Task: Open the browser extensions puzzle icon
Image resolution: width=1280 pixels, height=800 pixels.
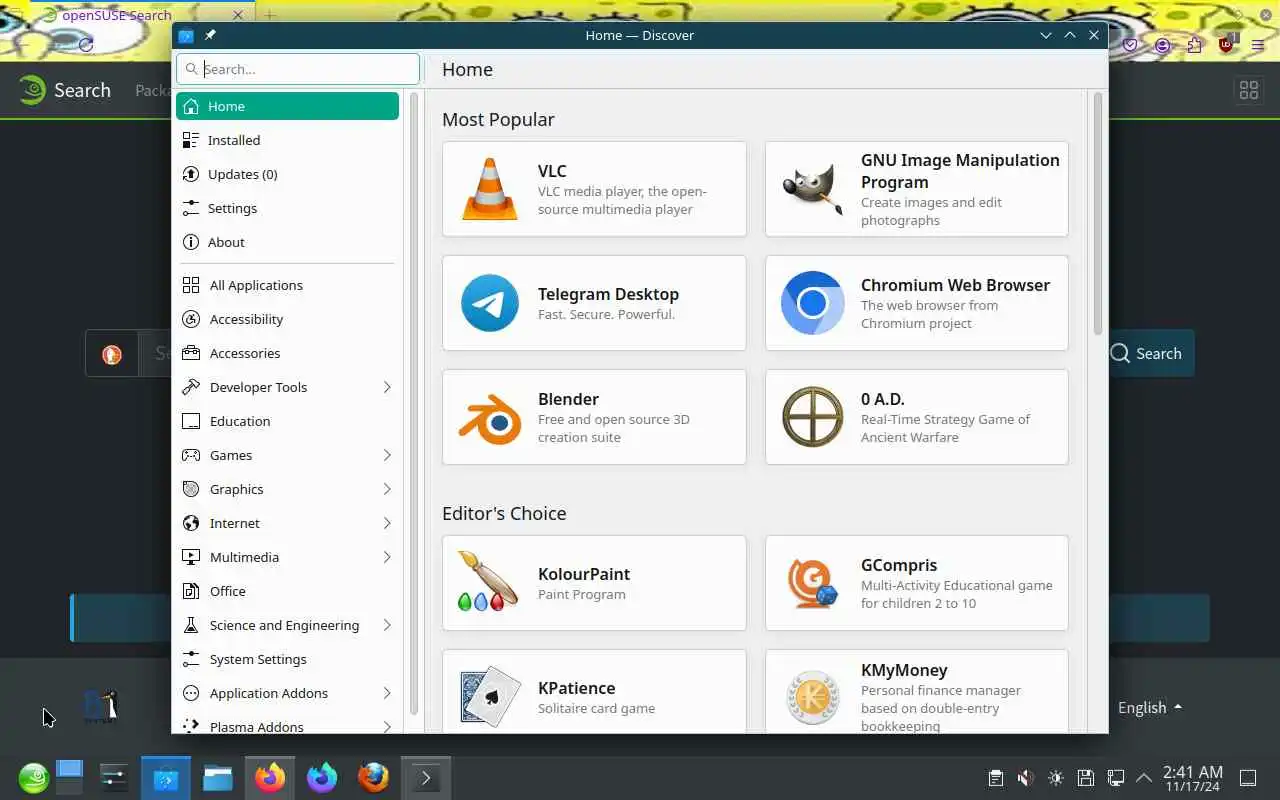Action: coord(1195,45)
